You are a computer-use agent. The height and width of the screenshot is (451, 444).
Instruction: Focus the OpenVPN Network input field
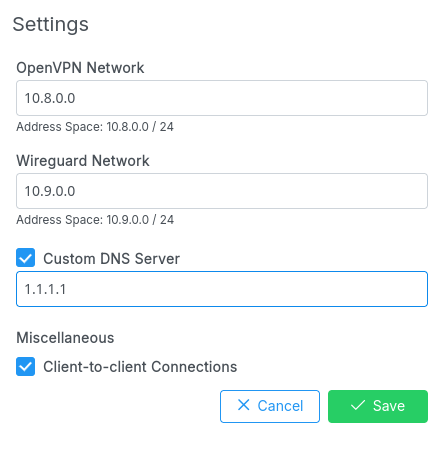(x=222, y=98)
